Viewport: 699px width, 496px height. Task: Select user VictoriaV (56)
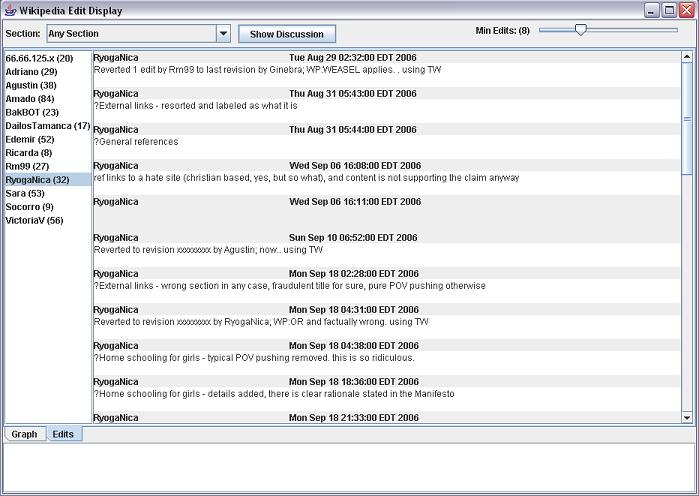48,220
